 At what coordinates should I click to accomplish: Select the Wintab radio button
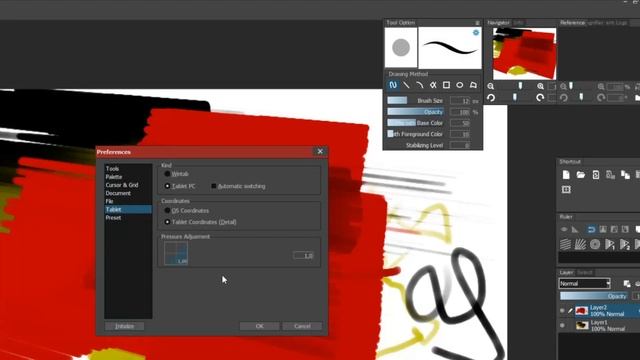click(x=167, y=174)
